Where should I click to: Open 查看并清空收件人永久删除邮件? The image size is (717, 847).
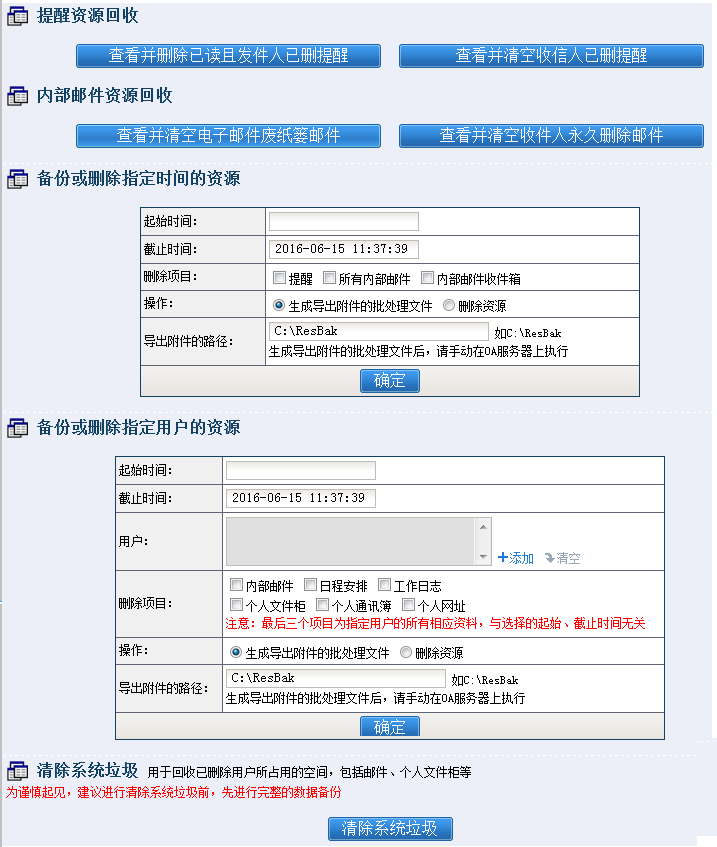(551, 136)
